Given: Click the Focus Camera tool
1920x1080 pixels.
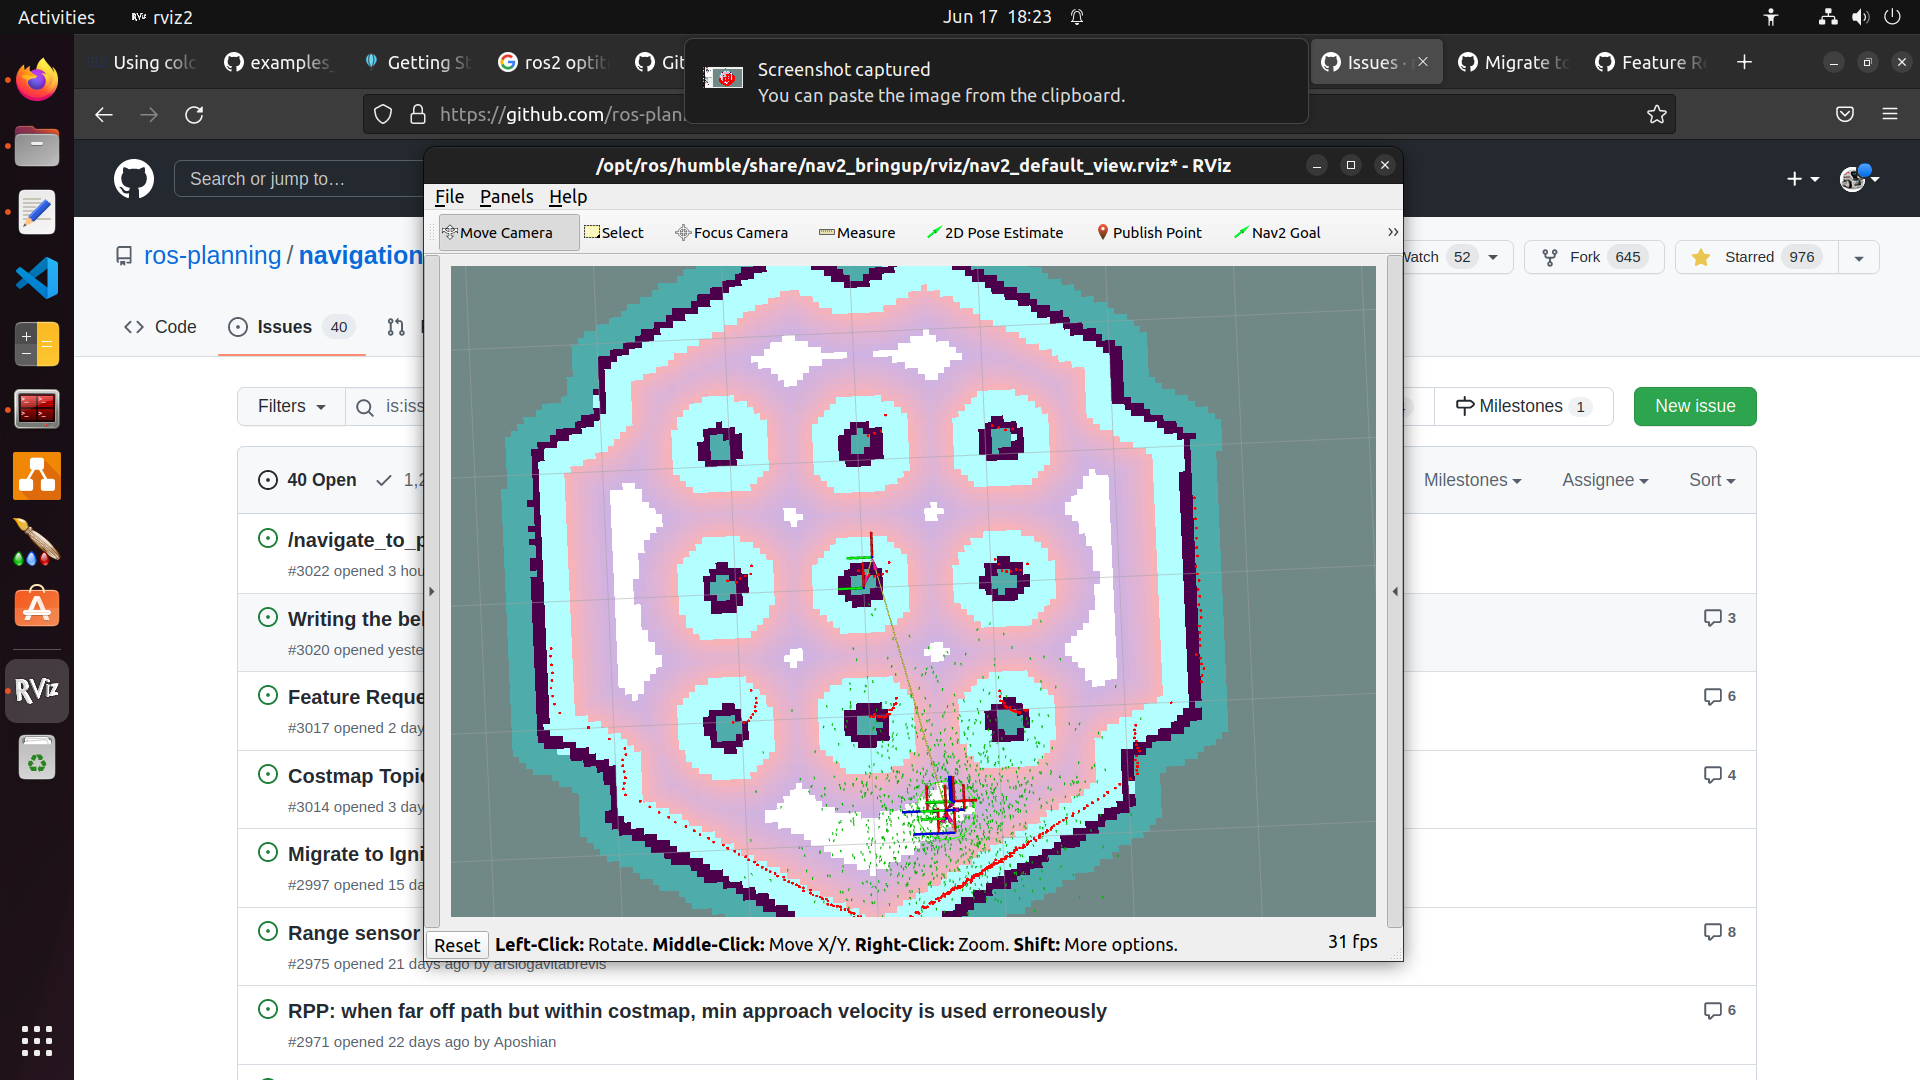Looking at the screenshot, I should pos(731,232).
